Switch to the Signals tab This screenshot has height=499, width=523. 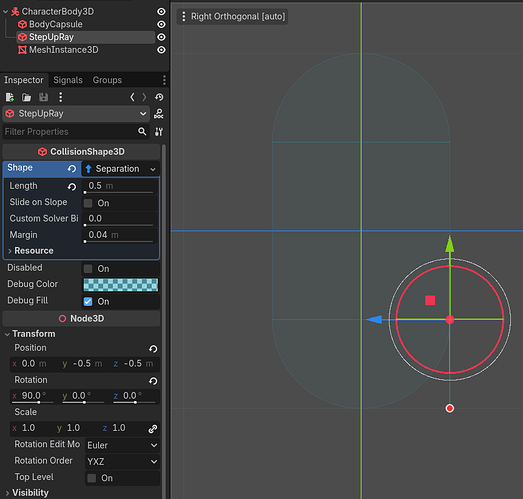pos(68,80)
